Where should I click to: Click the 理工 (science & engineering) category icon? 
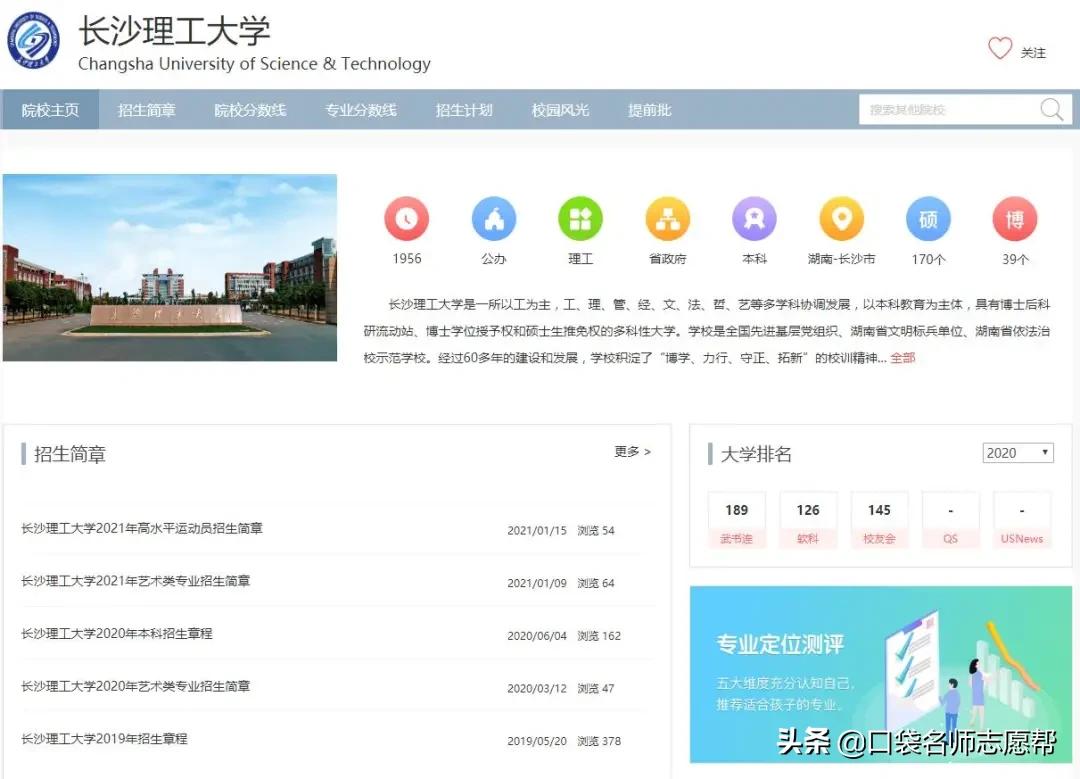click(580, 218)
